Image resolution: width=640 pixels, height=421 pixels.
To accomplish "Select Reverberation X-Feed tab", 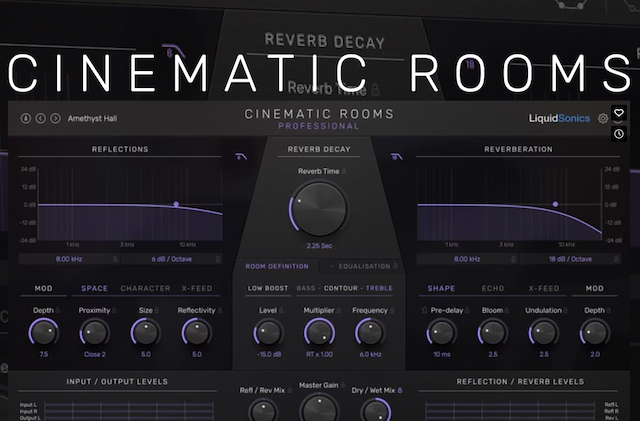I will point(544,288).
